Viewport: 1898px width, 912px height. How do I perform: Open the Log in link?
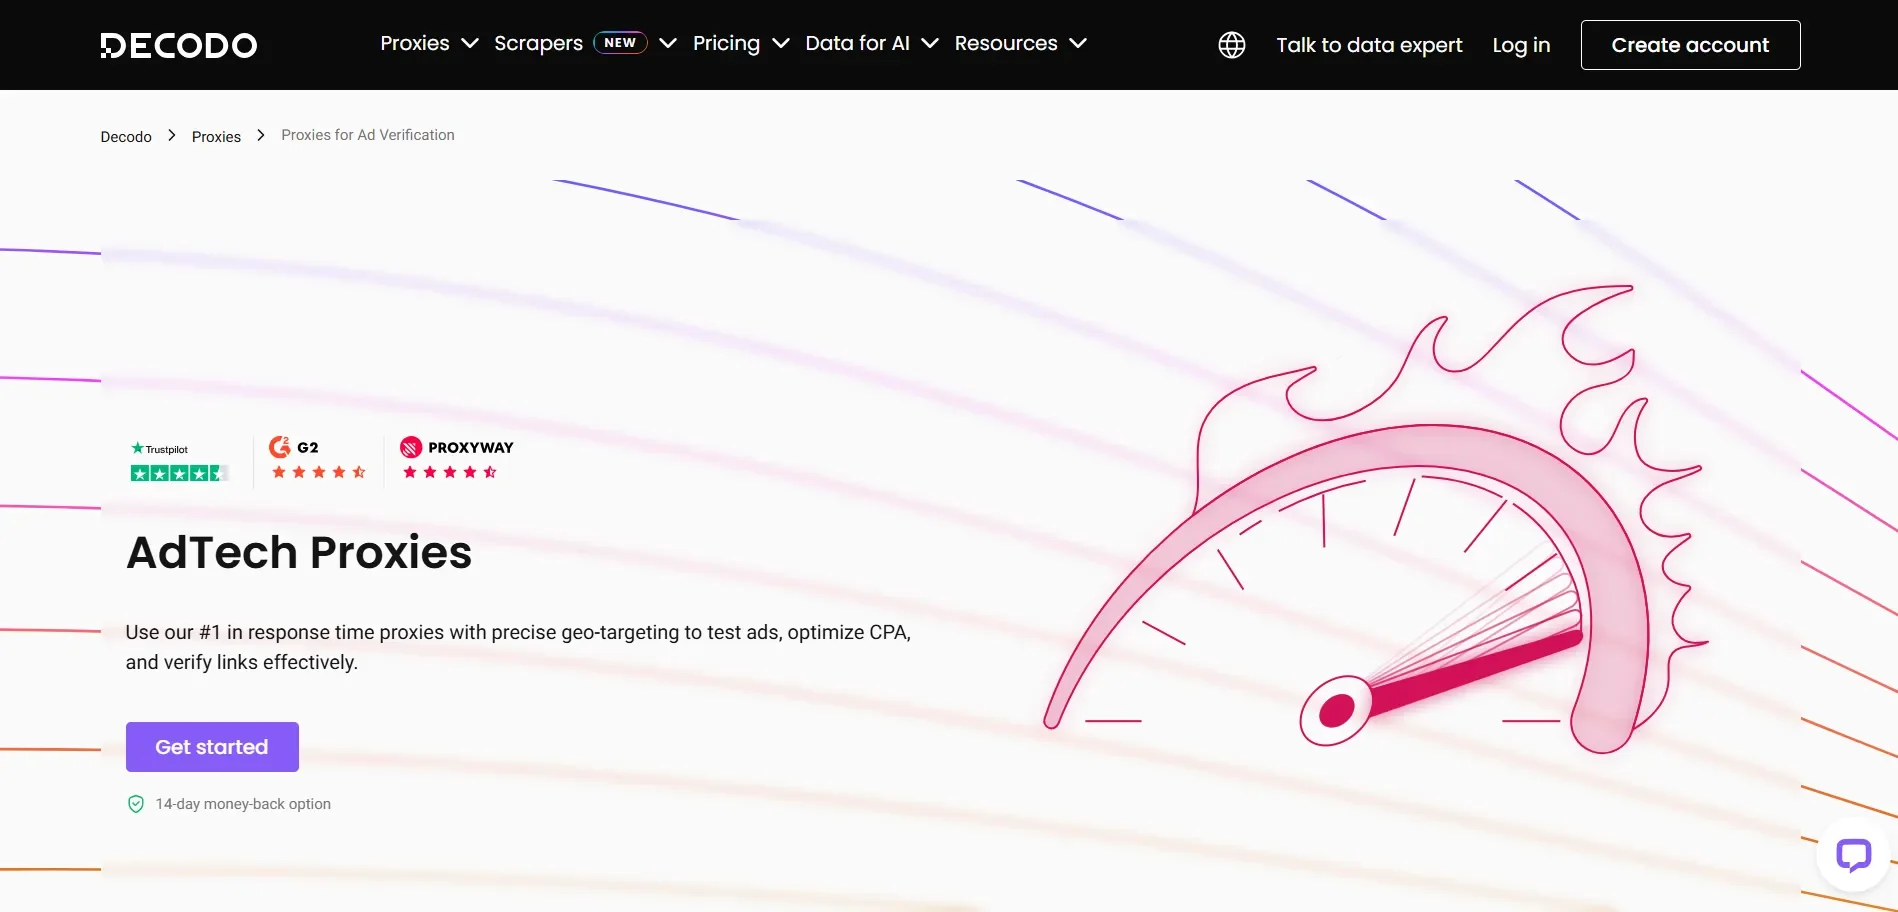pos(1521,45)
